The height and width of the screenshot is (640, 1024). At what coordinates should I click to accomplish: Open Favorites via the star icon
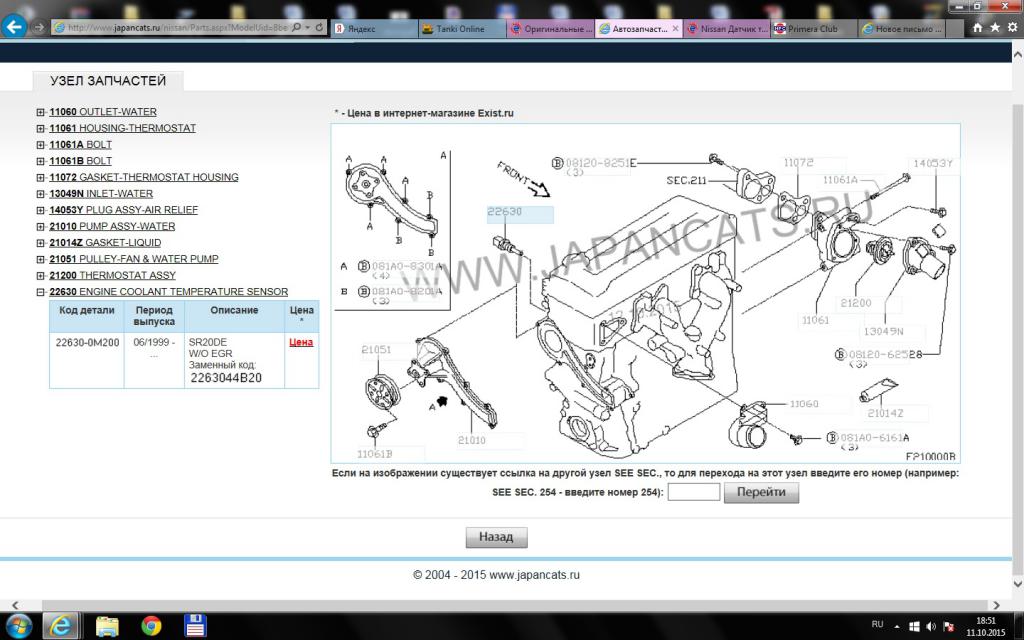tap(995, 27)
